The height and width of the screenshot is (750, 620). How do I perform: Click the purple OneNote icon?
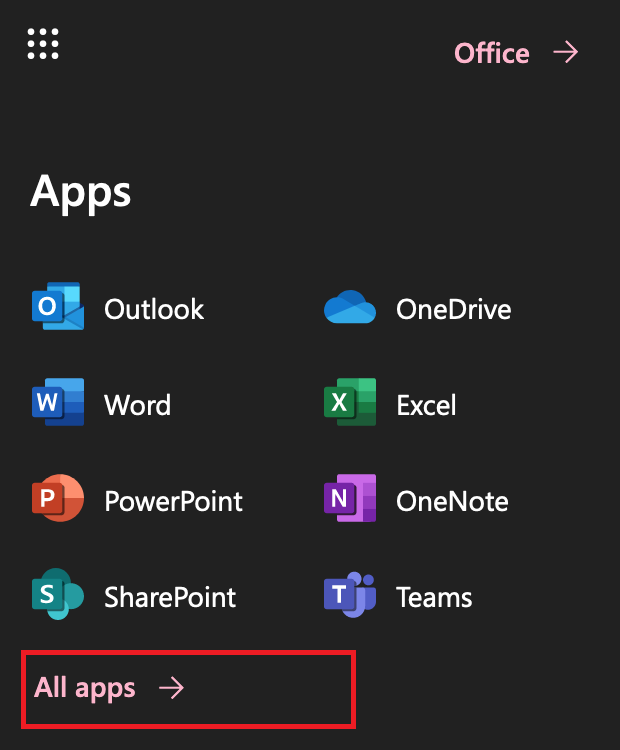tap(350, 499)
